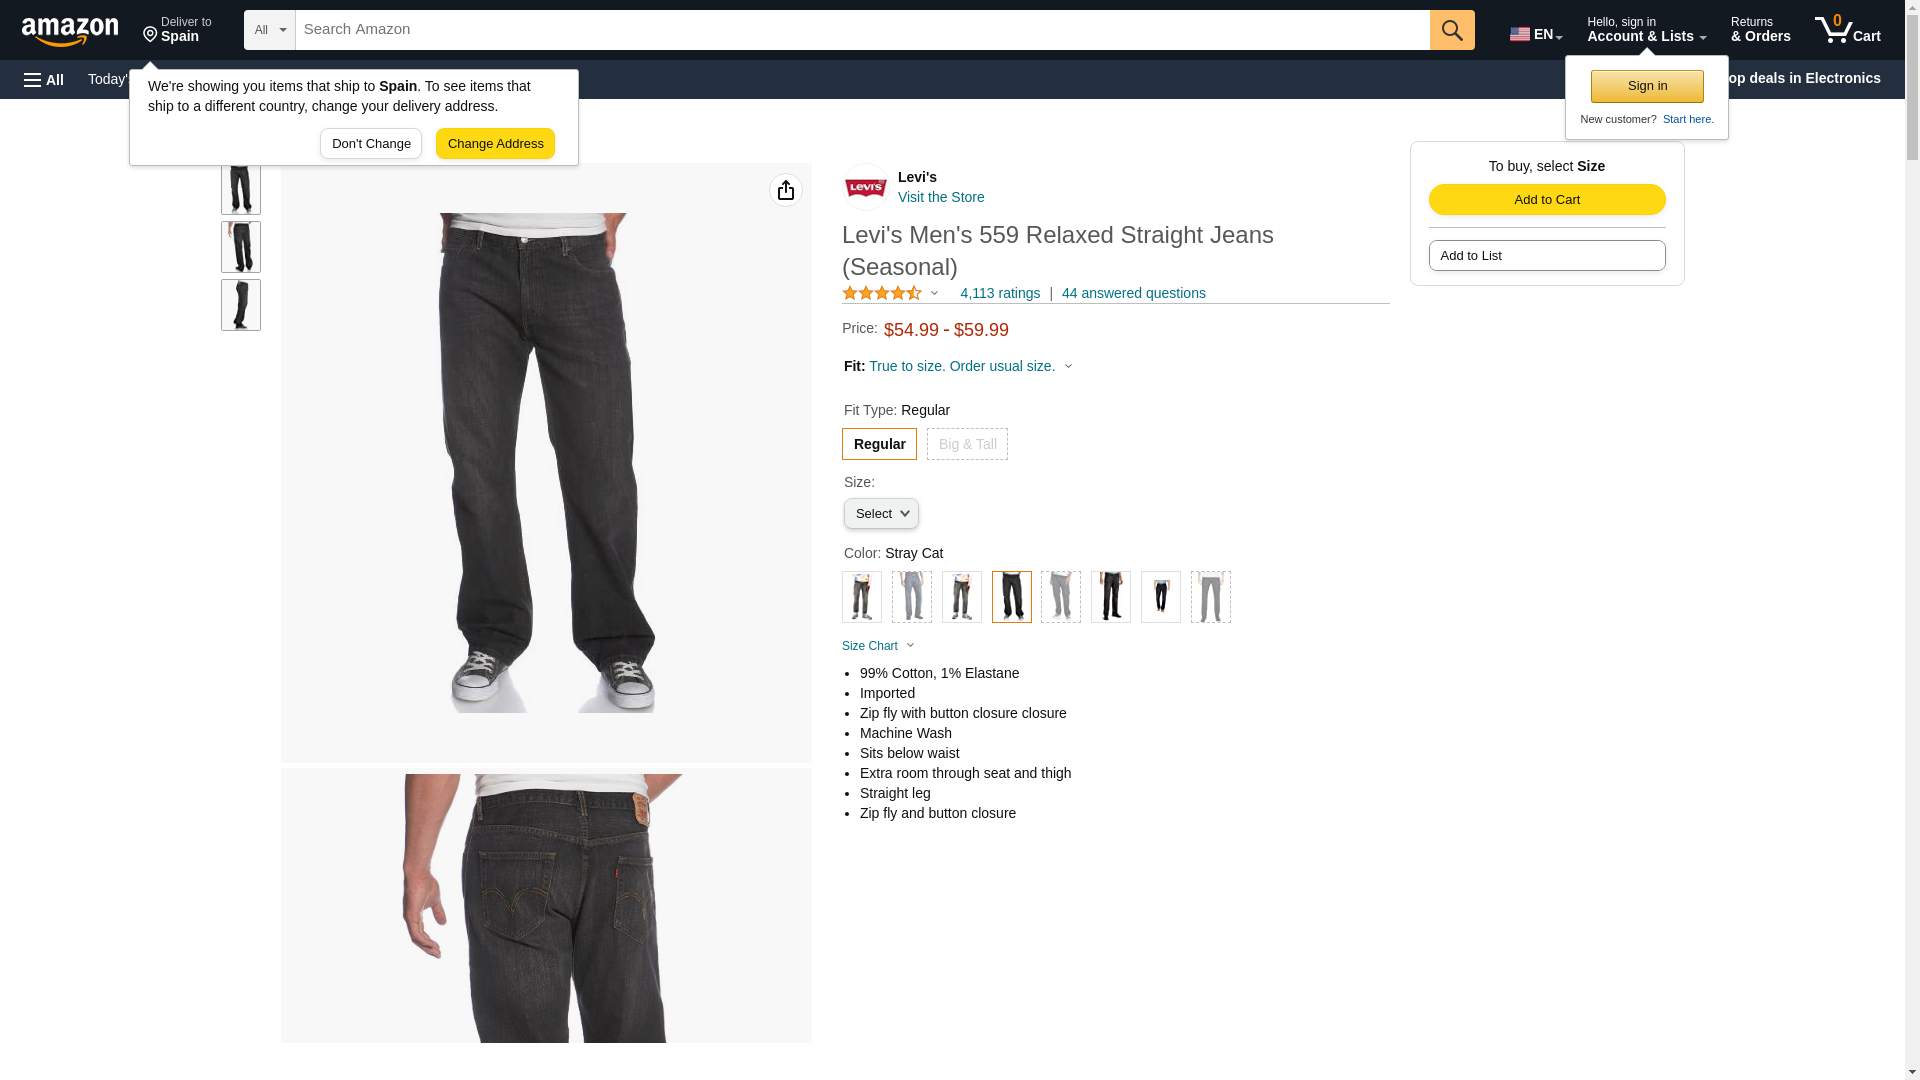
Task: Open the shopping cart icon
Action: [1847, 30]
